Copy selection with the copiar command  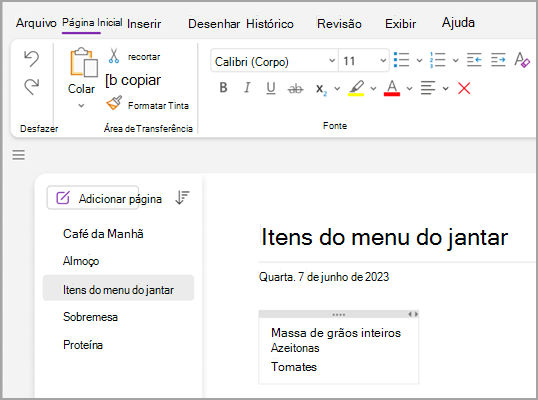133,80
